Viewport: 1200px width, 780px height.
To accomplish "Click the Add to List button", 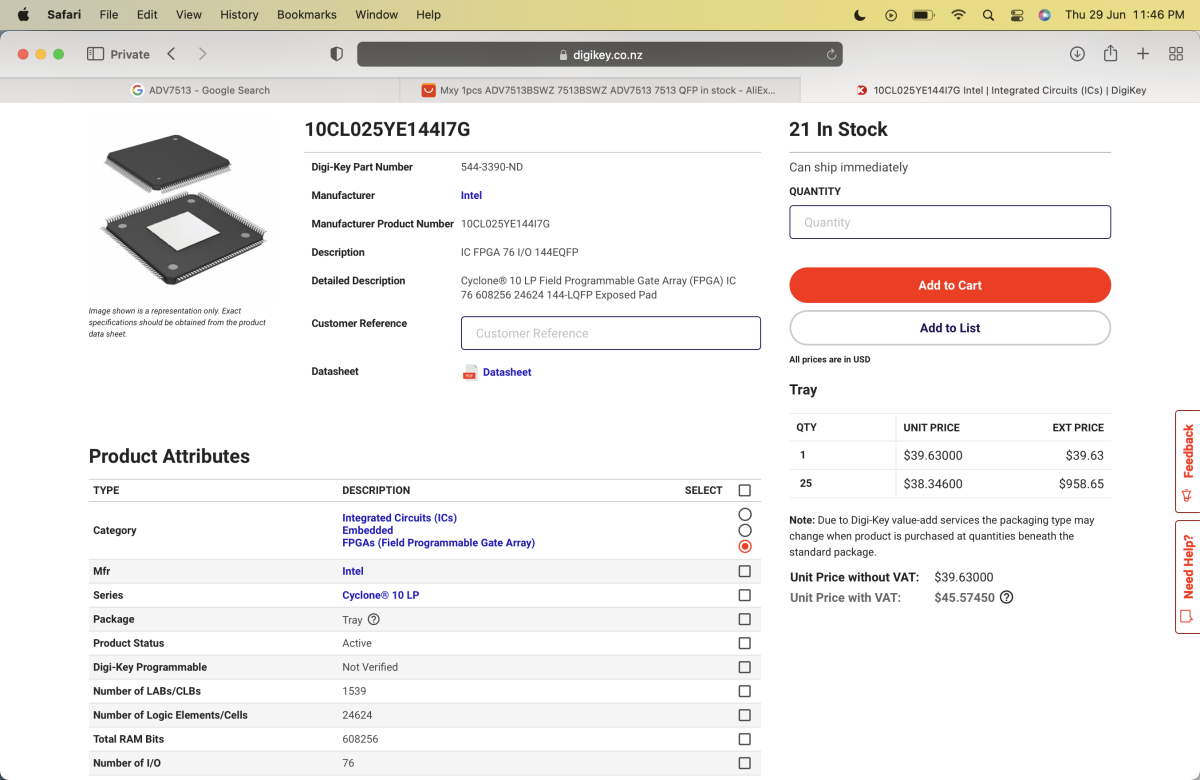I will [x=950, y=328].
